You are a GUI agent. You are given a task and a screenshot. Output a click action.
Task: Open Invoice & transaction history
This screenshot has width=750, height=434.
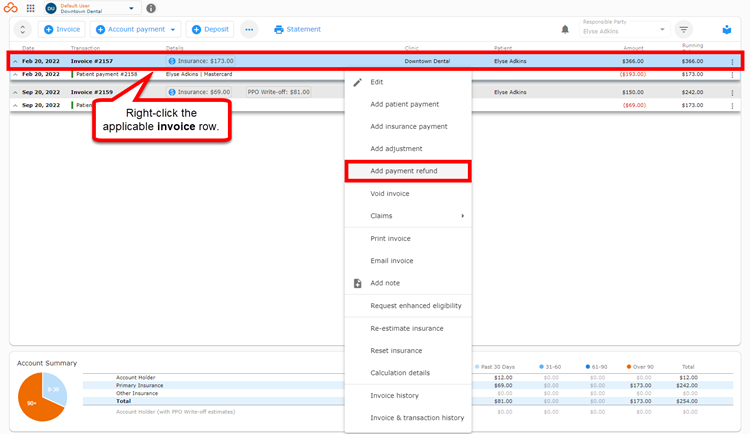point(408,418)
